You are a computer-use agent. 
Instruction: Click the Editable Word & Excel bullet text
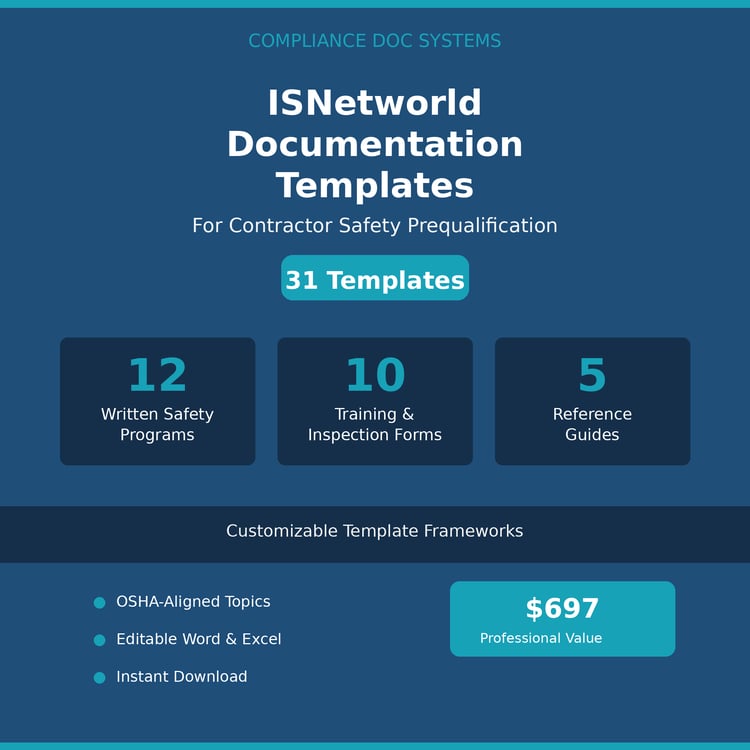199,639
